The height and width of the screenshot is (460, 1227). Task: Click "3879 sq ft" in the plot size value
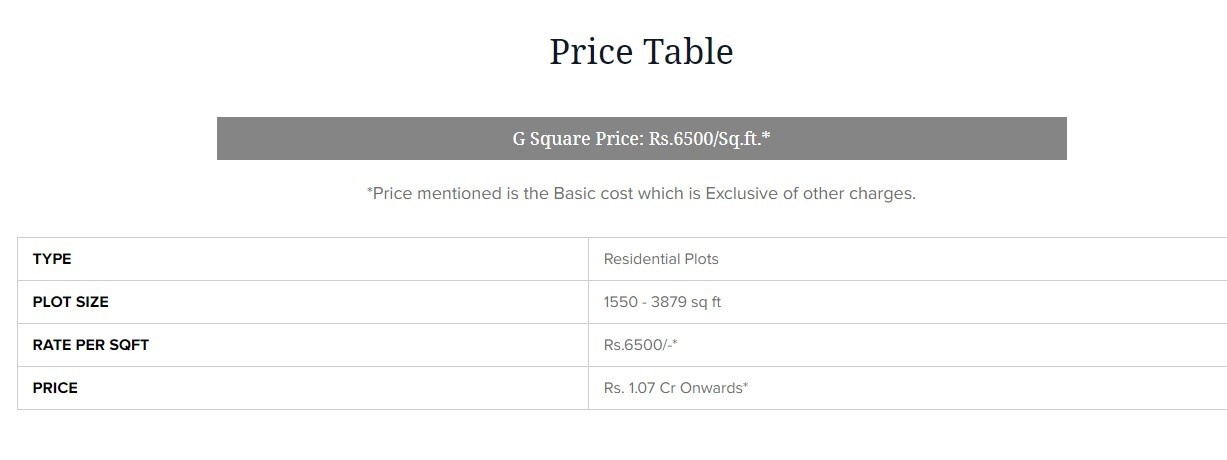[686, 302]
